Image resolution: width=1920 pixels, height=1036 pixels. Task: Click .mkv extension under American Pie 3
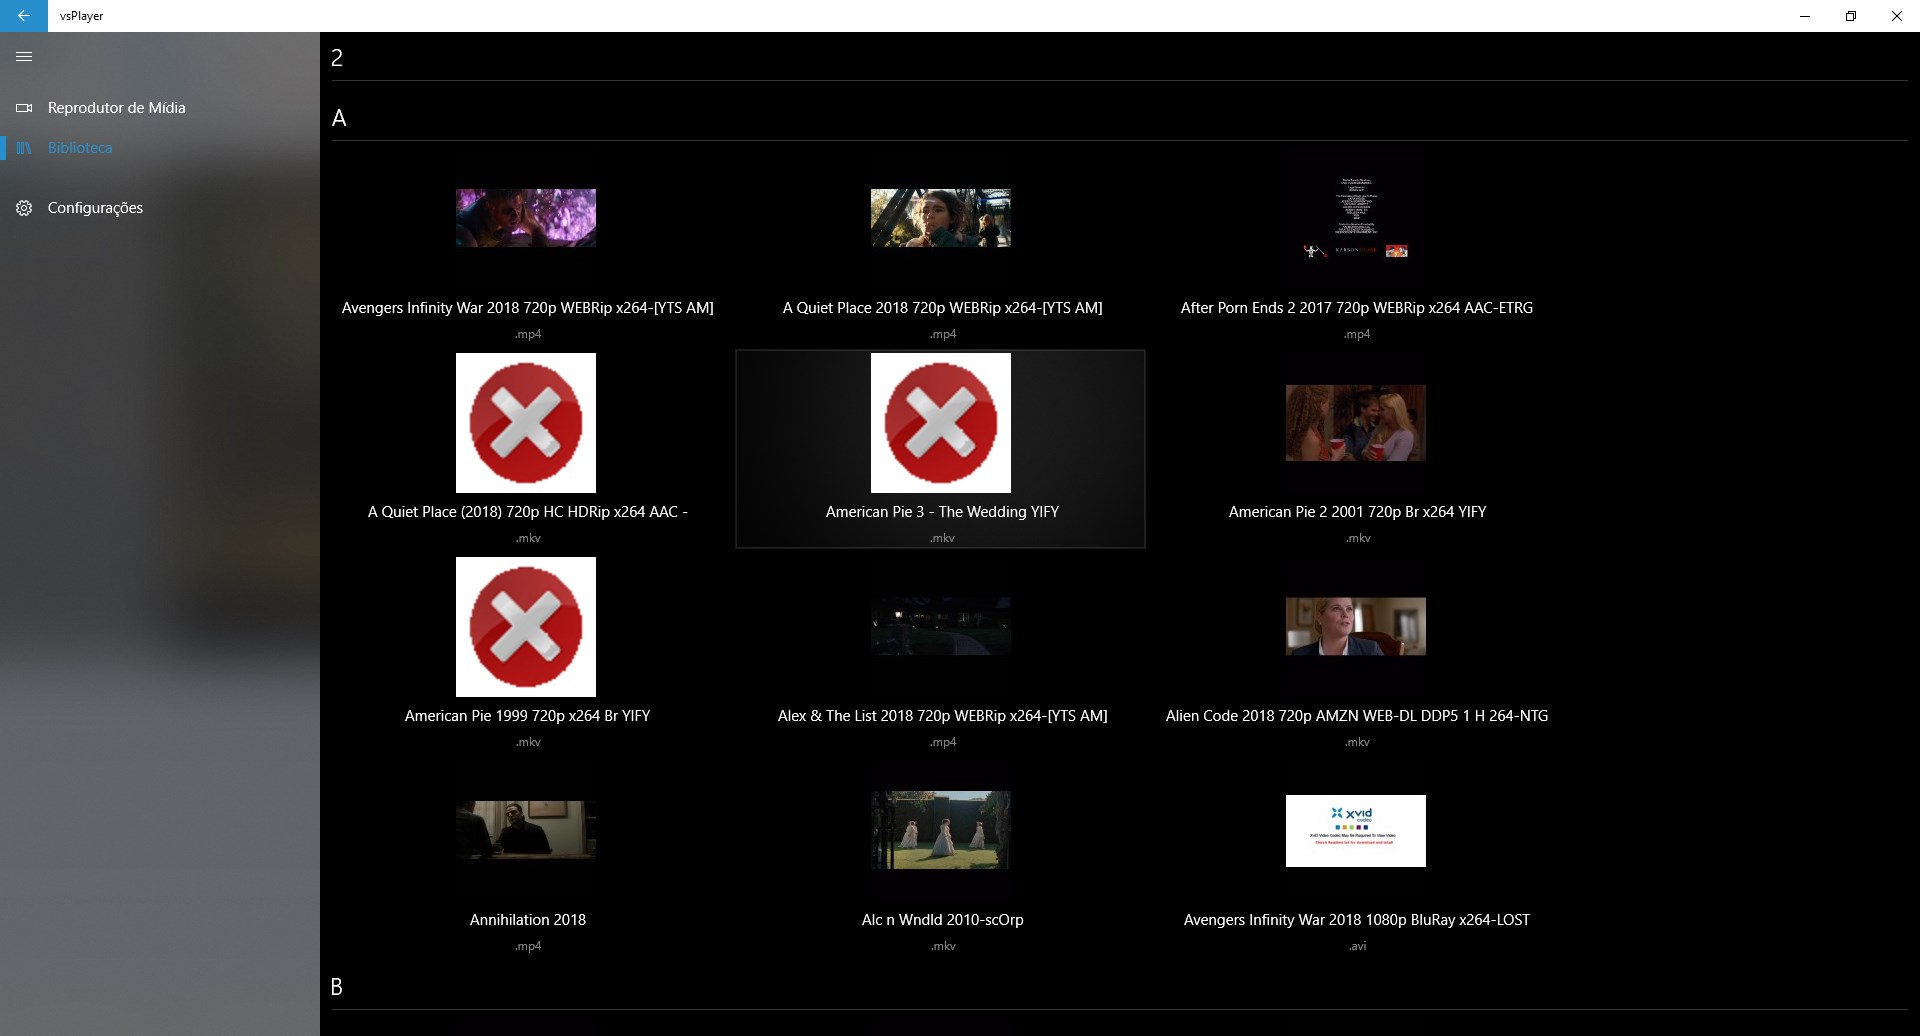click(943, 538)
